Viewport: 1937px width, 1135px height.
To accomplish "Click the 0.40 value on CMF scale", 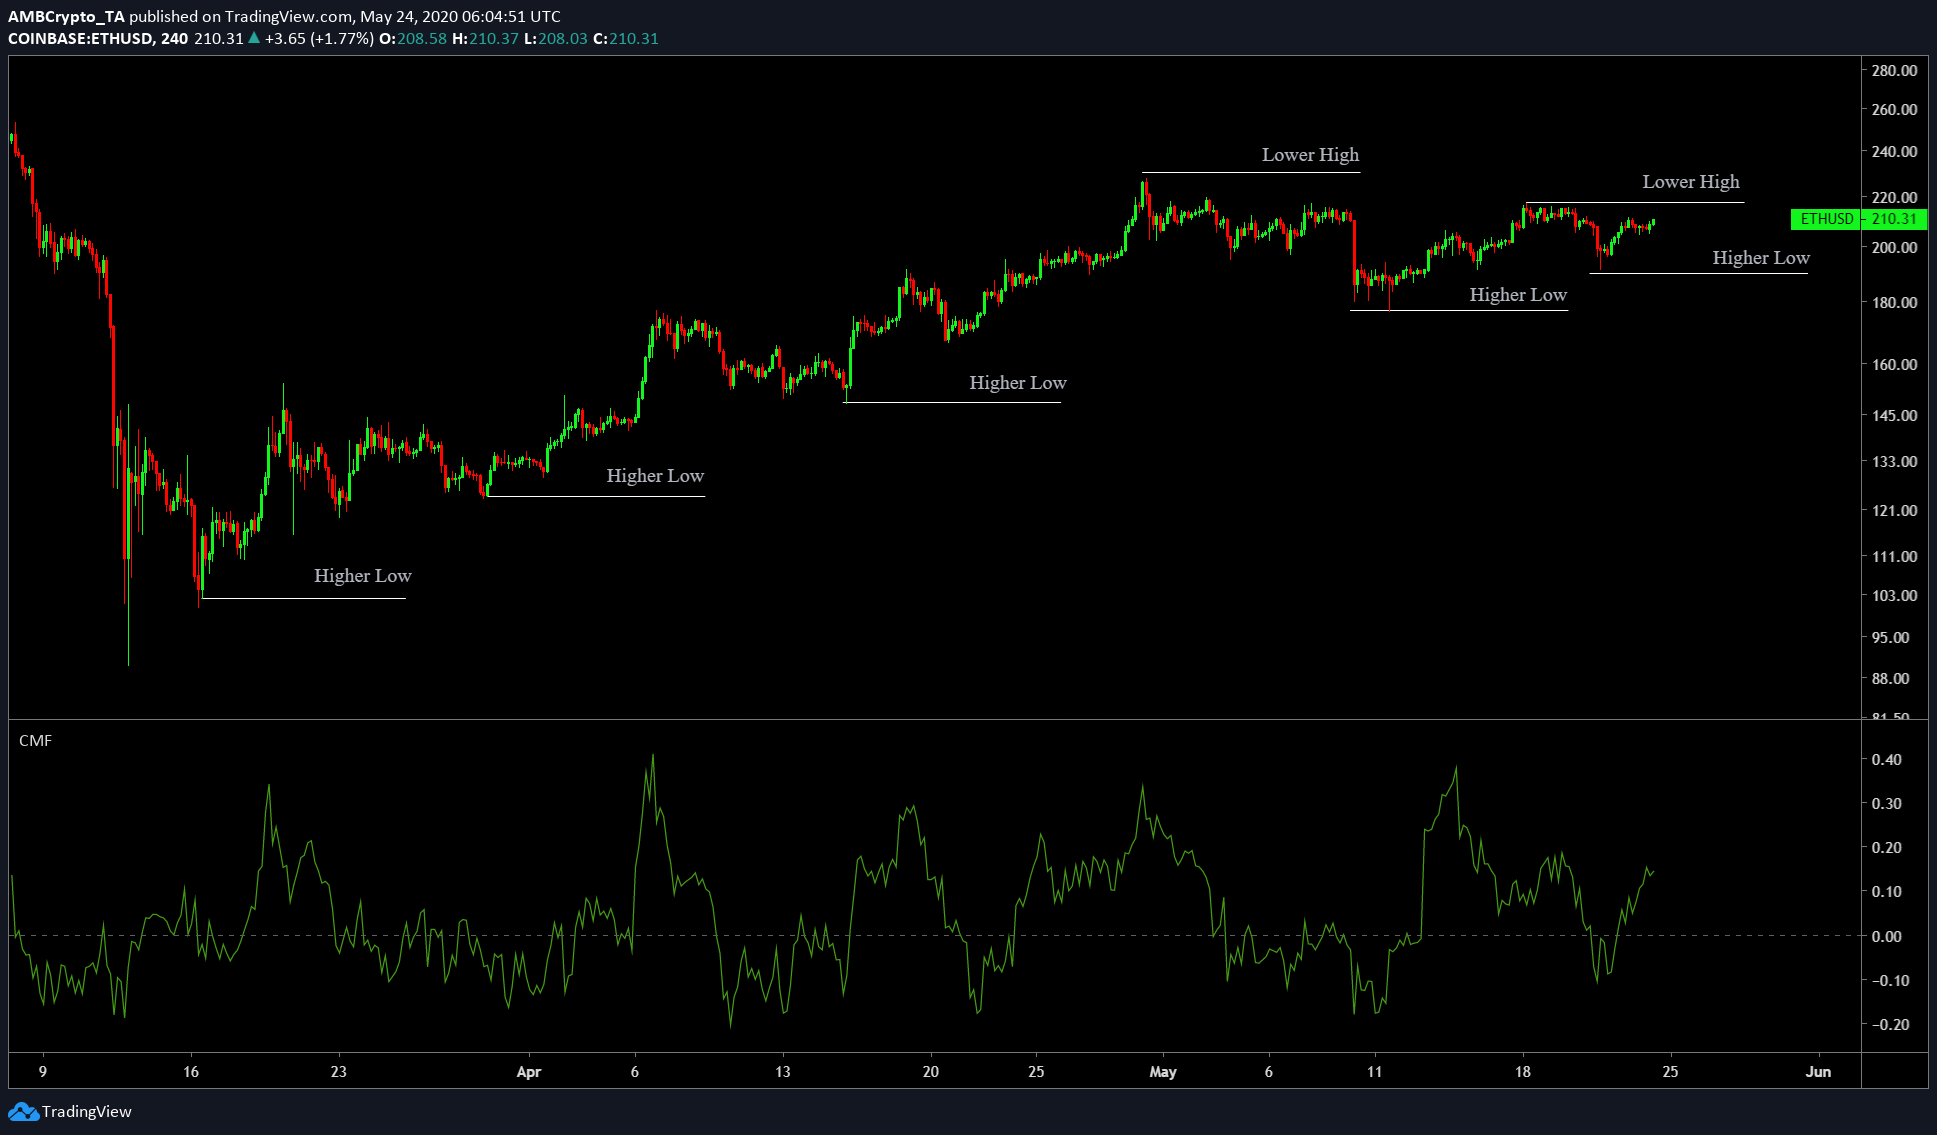I will pyautogui.click(x=1887, y=760).
